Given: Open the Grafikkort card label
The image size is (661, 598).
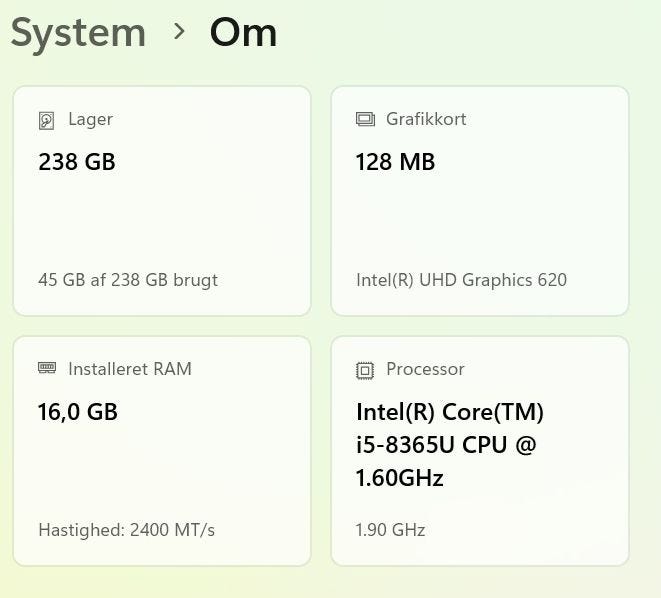Looking at the screenshot, I should pos(426,119).
